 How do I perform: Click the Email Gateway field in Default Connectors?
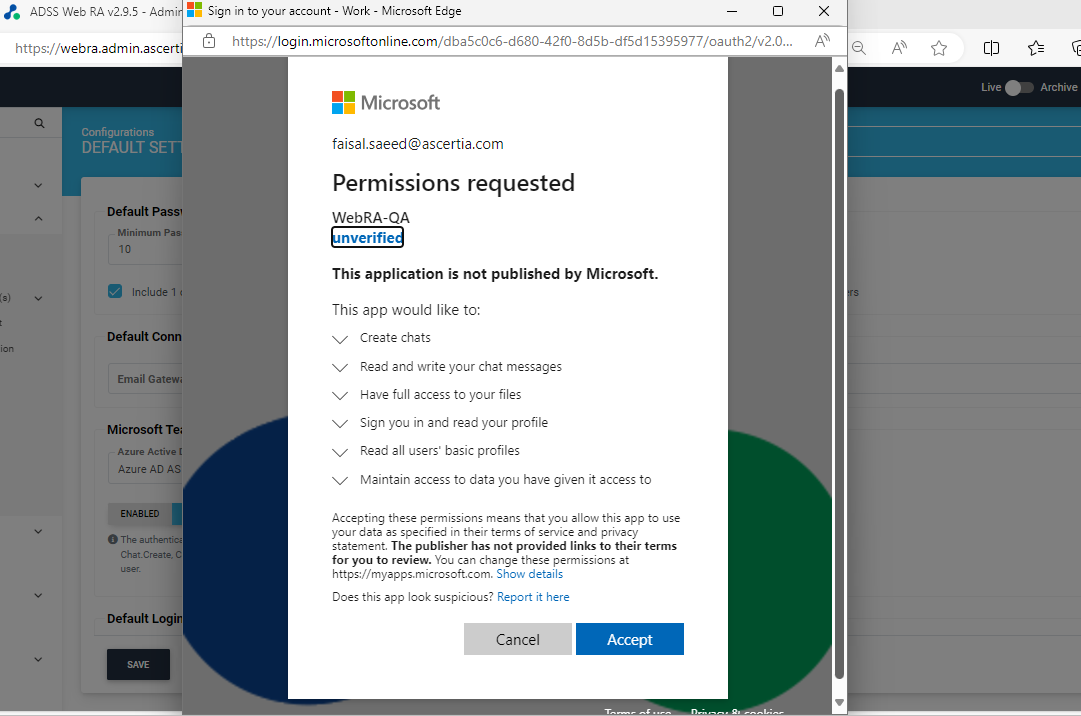[145, 379]
